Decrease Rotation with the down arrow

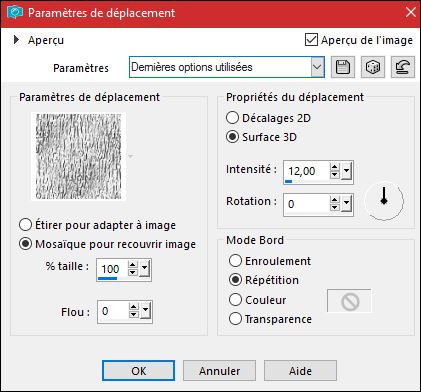334,207
